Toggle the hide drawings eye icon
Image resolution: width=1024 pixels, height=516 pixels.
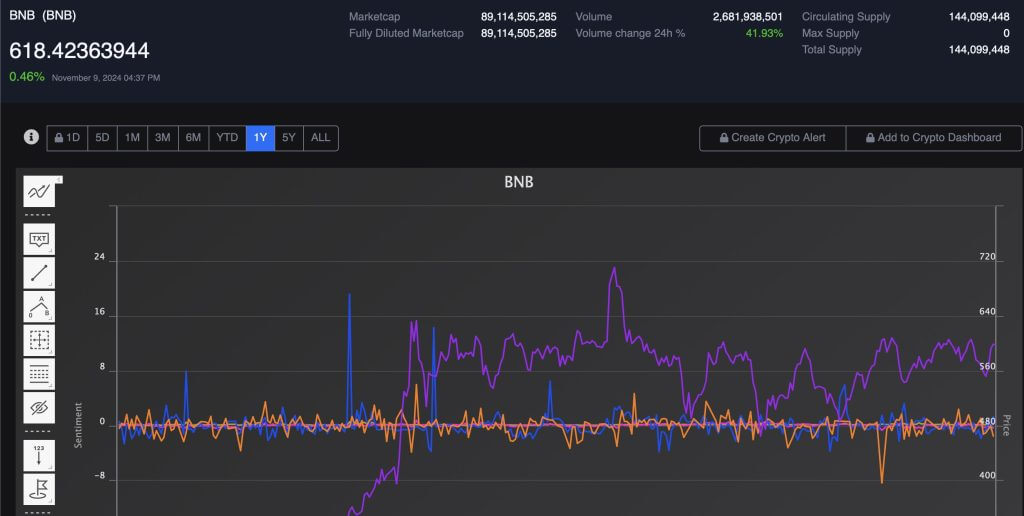click(39, 408)
